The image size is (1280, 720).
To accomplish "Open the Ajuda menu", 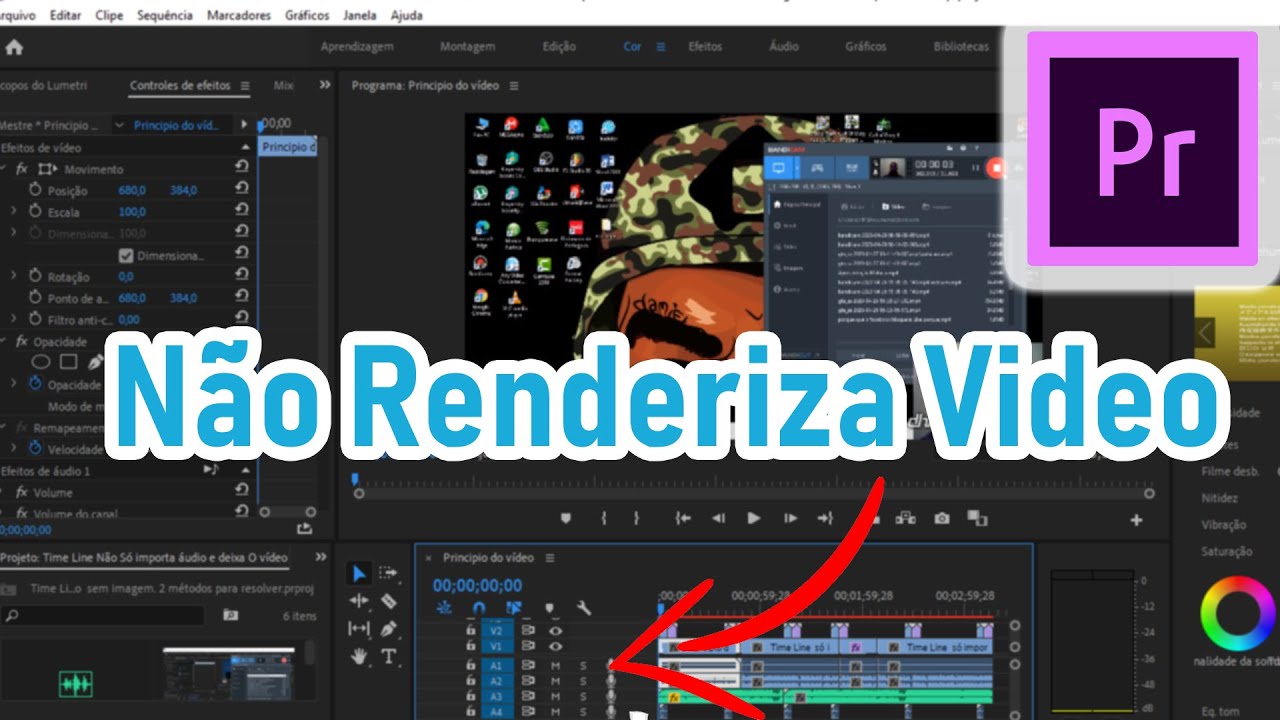I will click(x=407, y=16).
